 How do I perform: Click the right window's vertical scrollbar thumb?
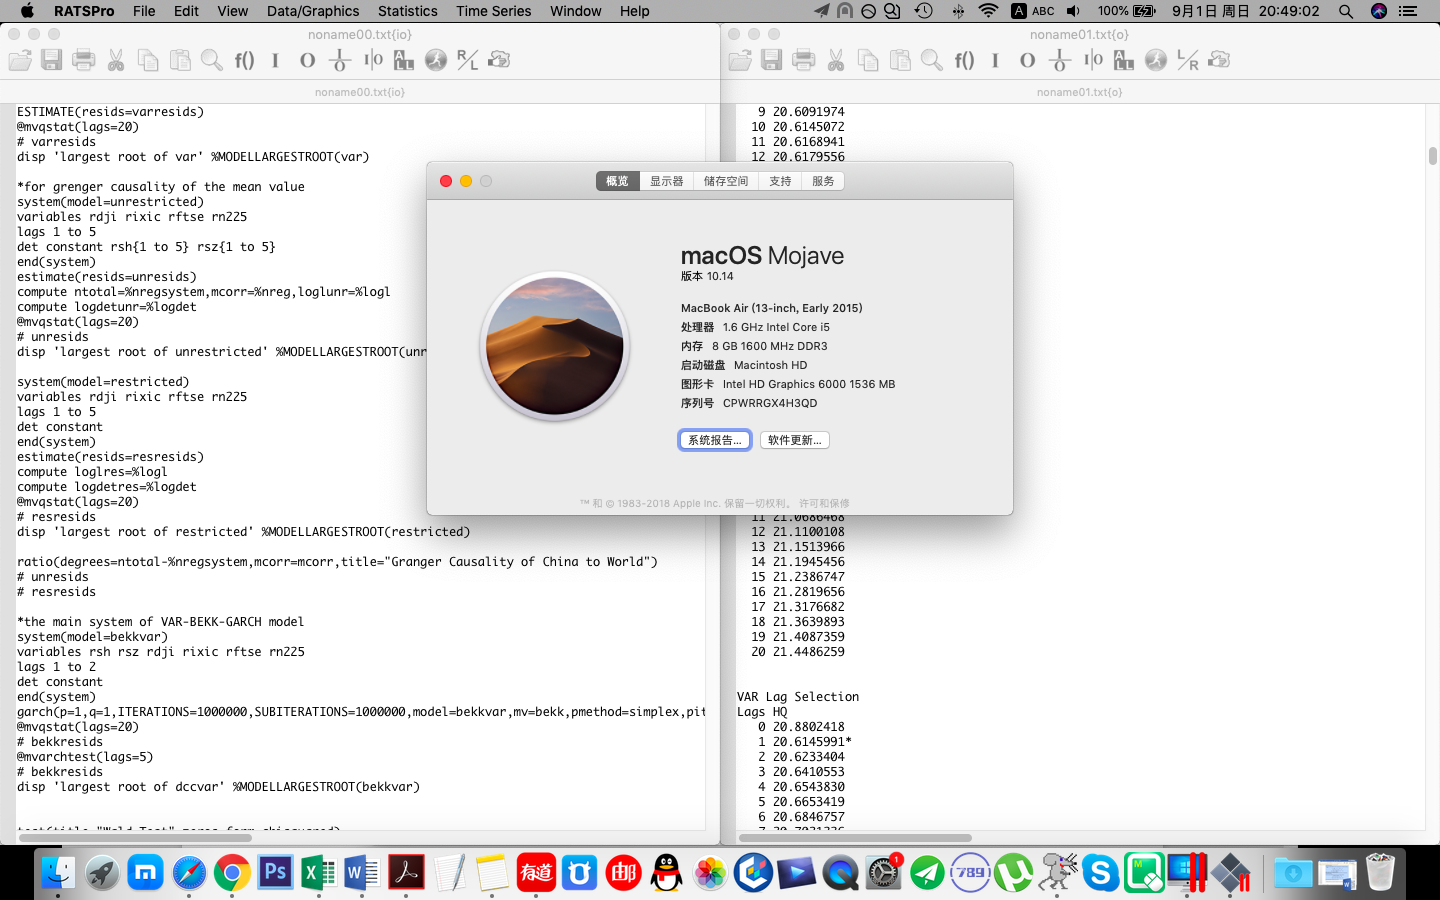coord(1432,156)
